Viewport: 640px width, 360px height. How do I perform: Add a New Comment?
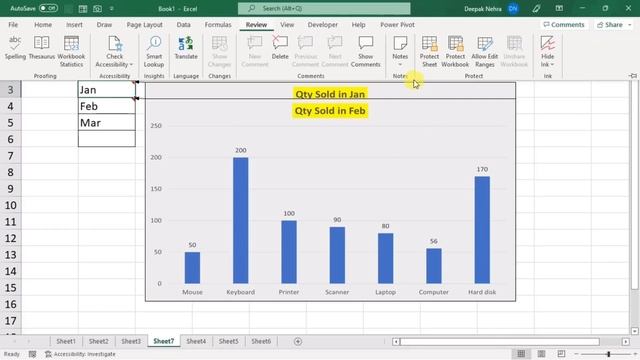(x=255, y=51)
